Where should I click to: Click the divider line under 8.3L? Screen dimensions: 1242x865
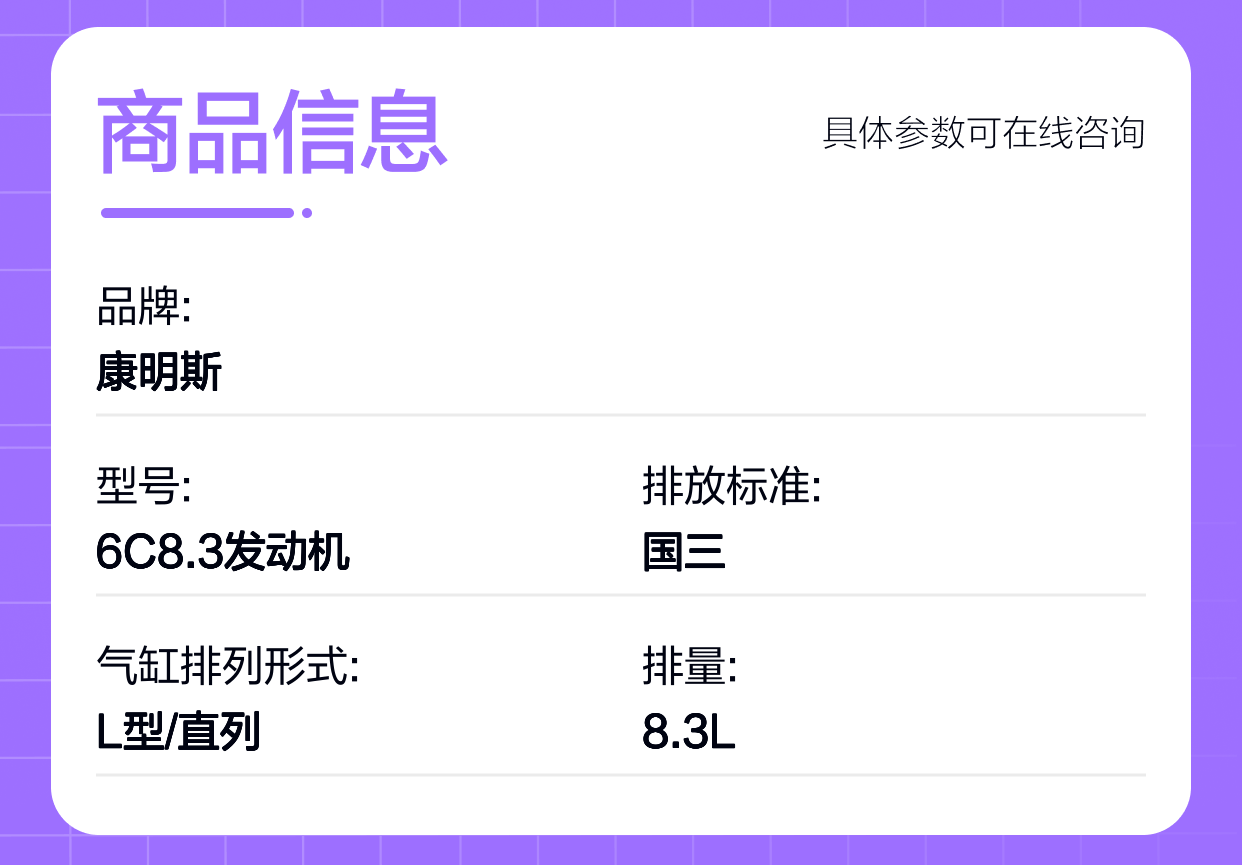(x=621, y=774)
